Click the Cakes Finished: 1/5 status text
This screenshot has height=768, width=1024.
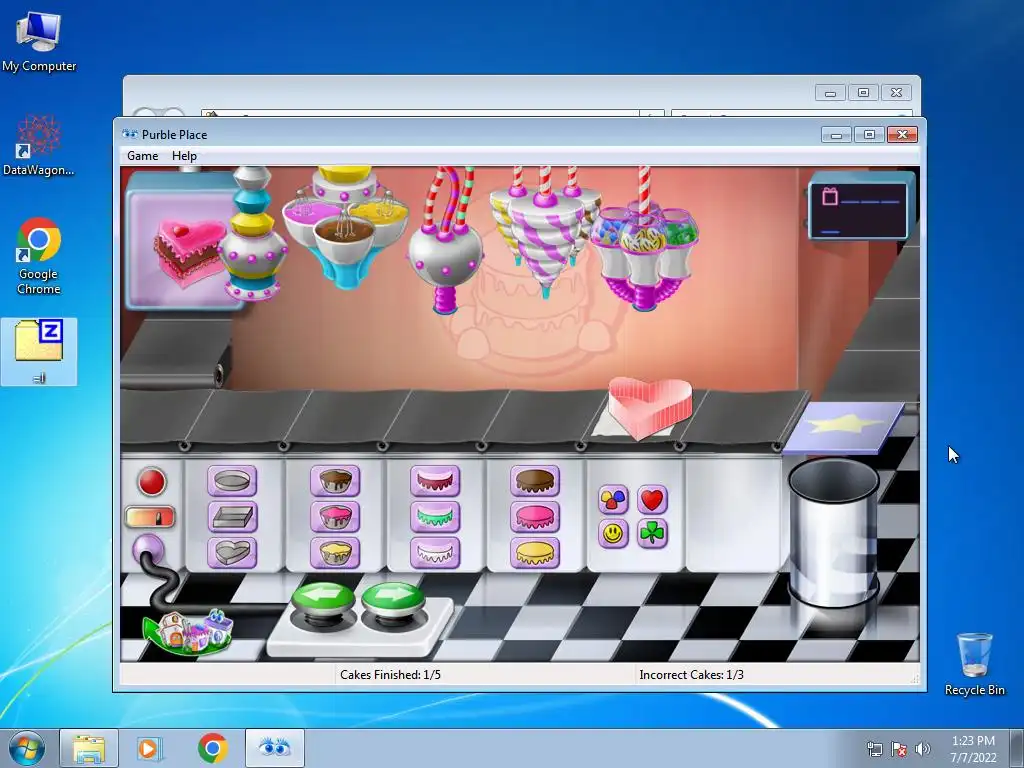pos(391,675)
